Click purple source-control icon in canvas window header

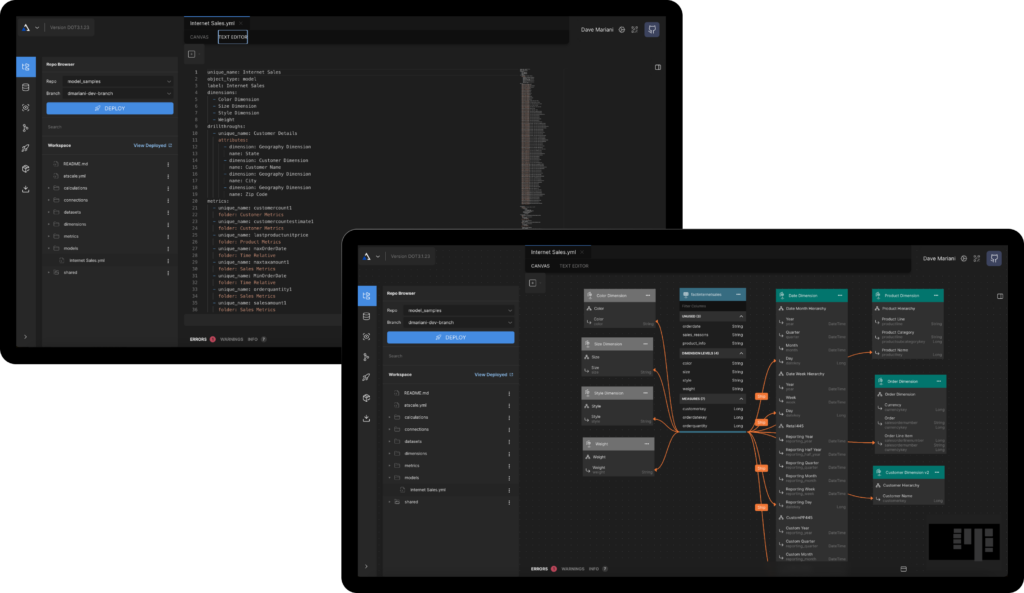pyautogui.click(x=994, y=259)
